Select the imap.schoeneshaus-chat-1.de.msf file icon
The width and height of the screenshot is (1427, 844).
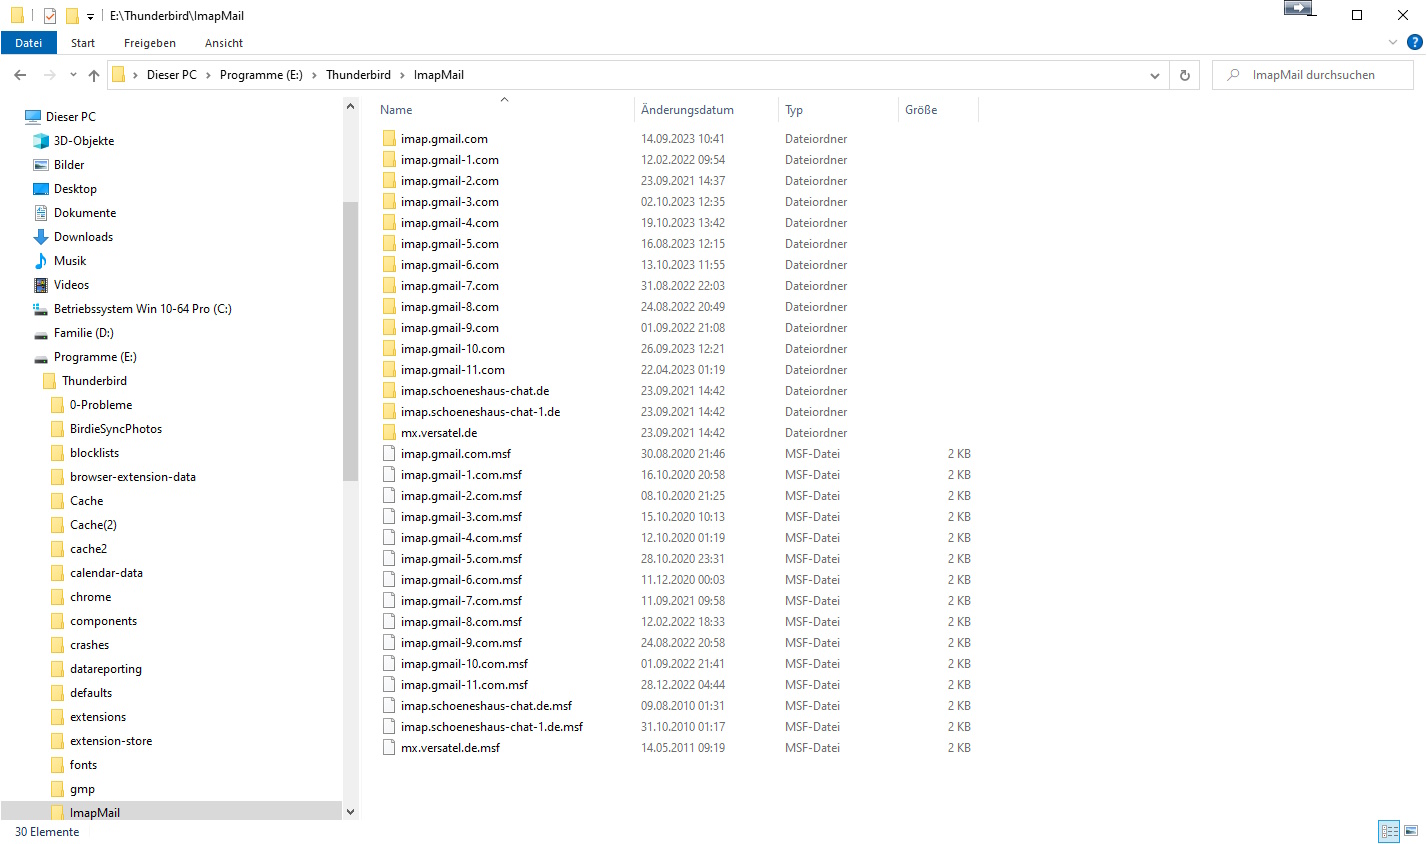(x=389, y=727)
